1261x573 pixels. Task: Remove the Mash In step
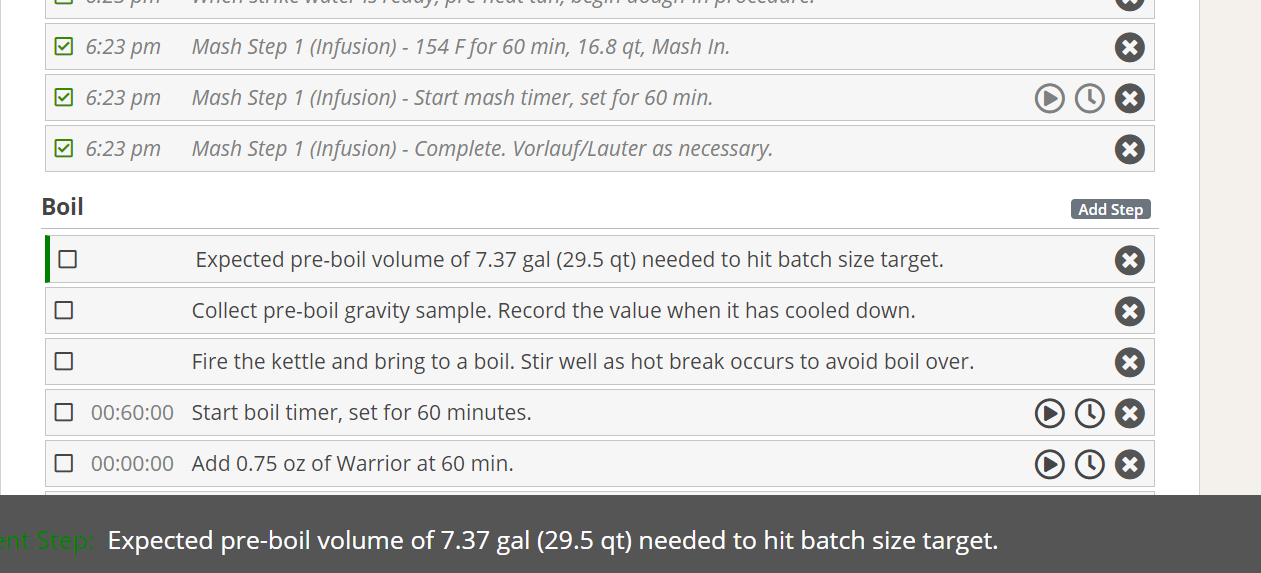click(x=1129, y=47)
